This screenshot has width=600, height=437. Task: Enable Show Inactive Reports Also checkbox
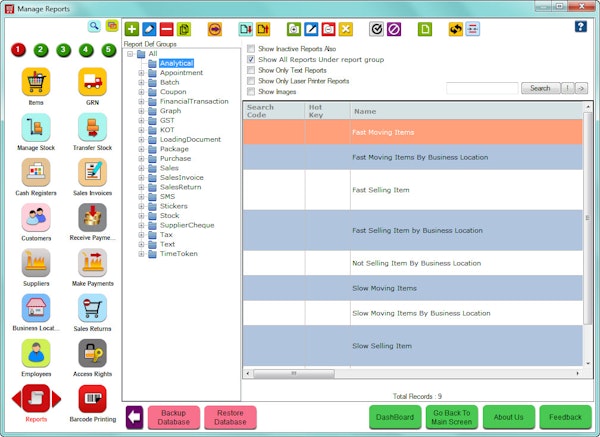click(x=251, y=49)
